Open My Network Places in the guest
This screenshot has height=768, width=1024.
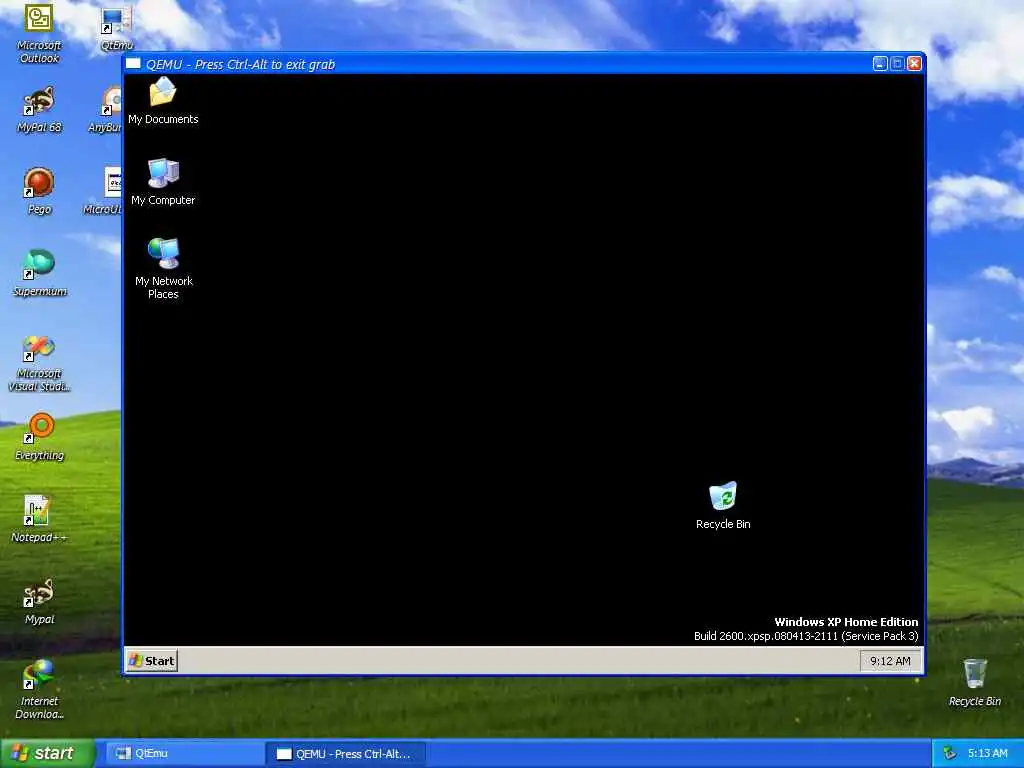click(163, 268)
